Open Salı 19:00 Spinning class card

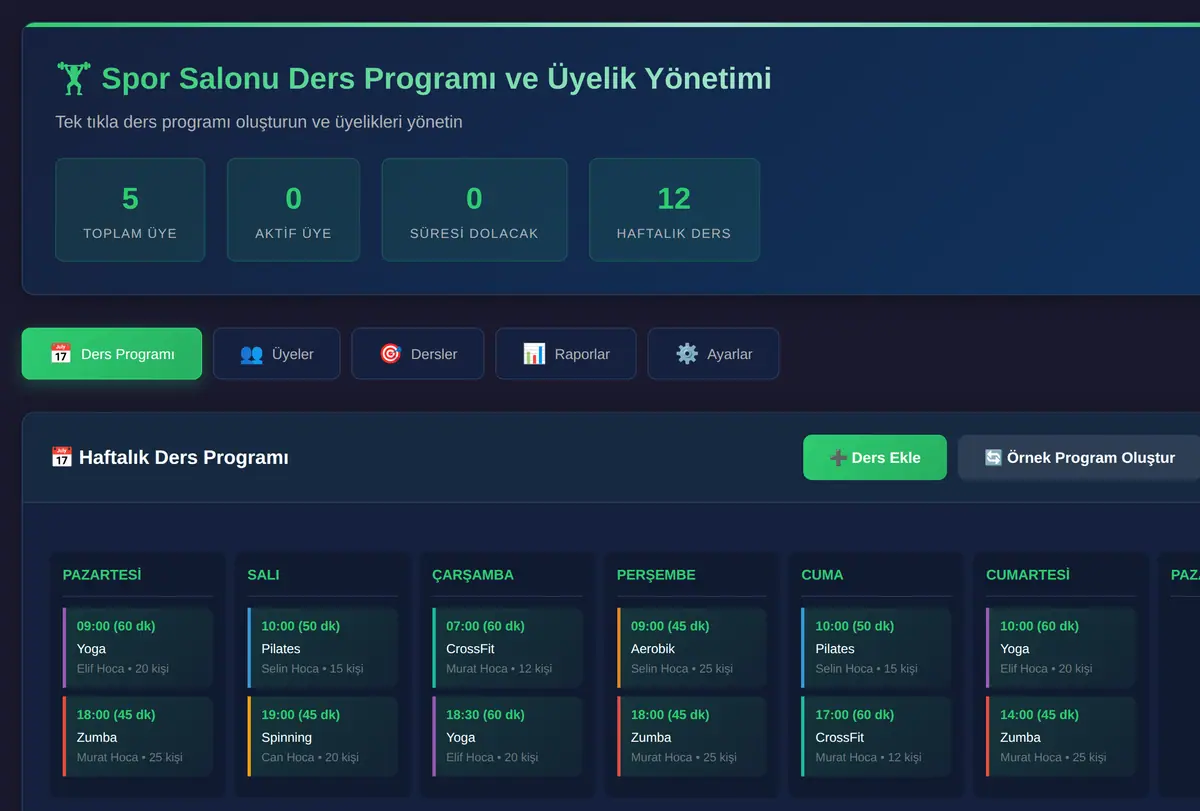[323, 736]
